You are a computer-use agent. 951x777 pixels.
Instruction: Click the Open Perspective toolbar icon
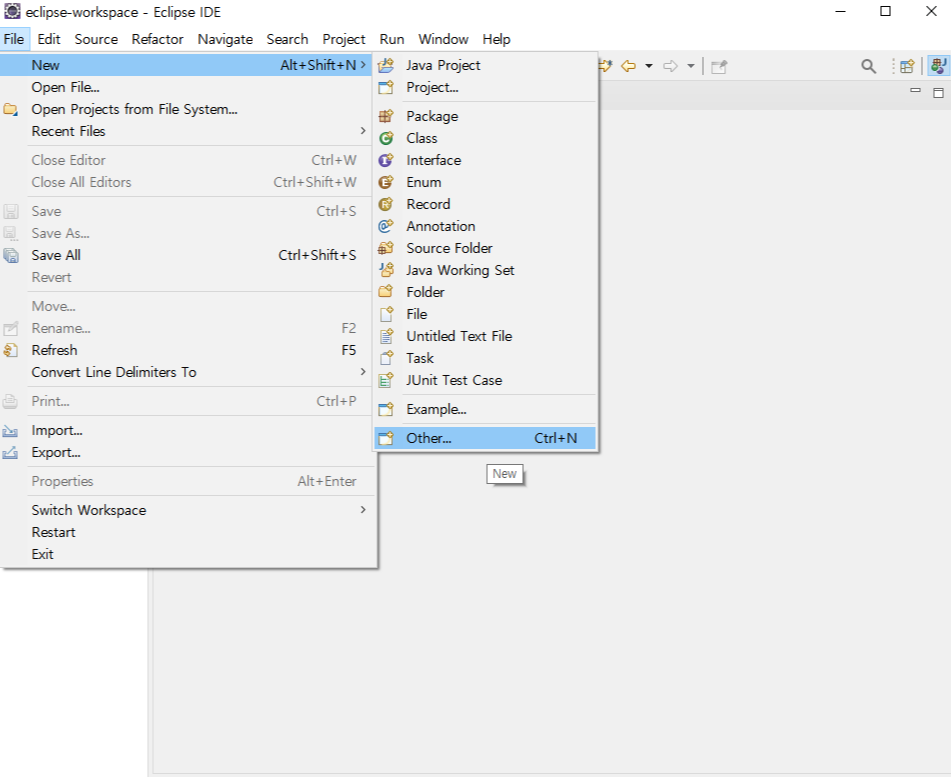pyautogui.click(x=907, y=66)
